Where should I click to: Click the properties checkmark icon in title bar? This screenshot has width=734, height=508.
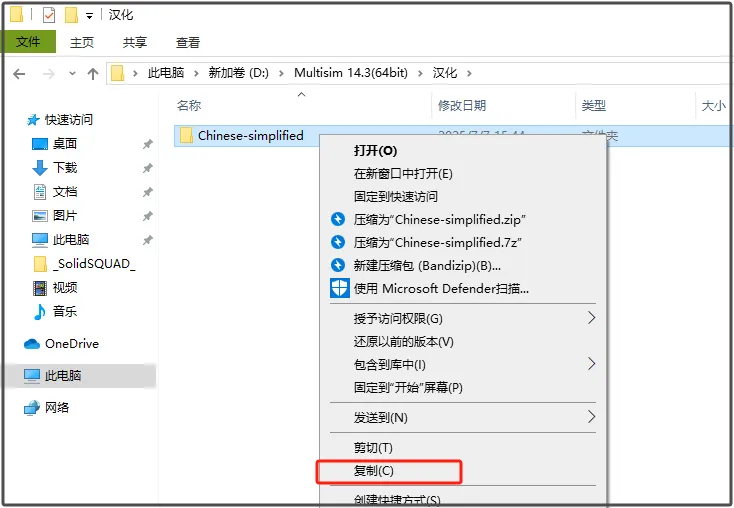49,15
